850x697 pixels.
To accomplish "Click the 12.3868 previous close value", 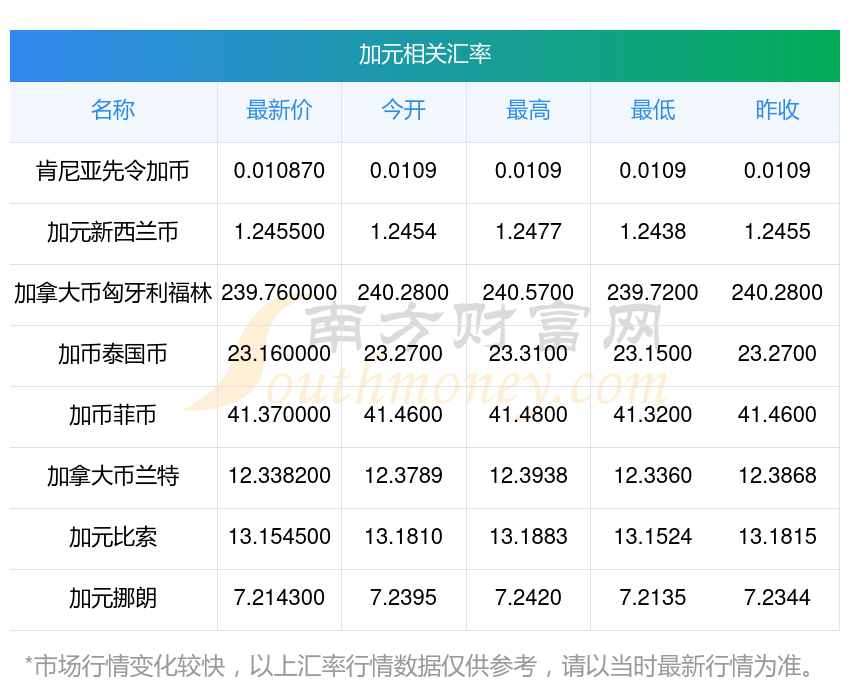I will pyautogui.click(x=777, y=476).
